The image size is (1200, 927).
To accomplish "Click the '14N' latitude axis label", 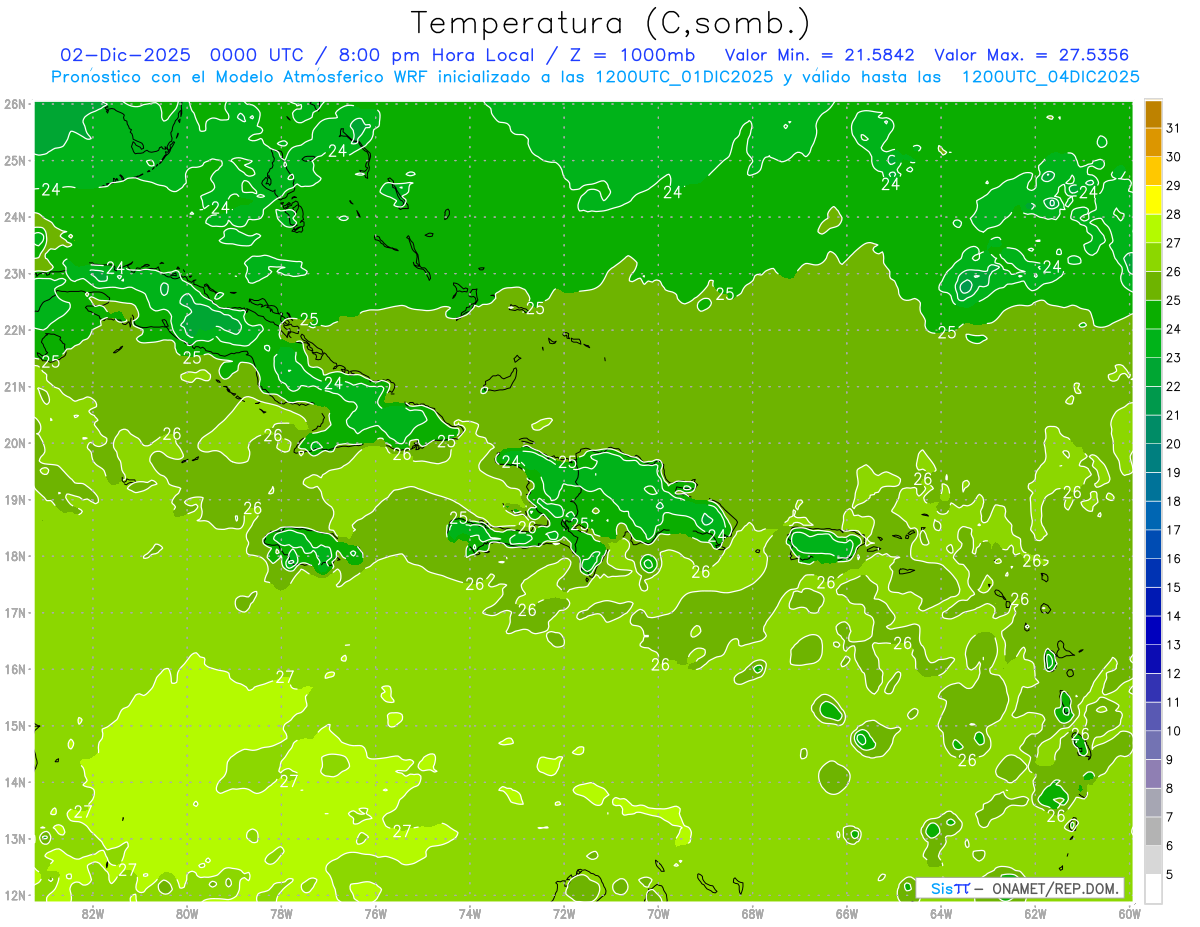I will 15,781.
